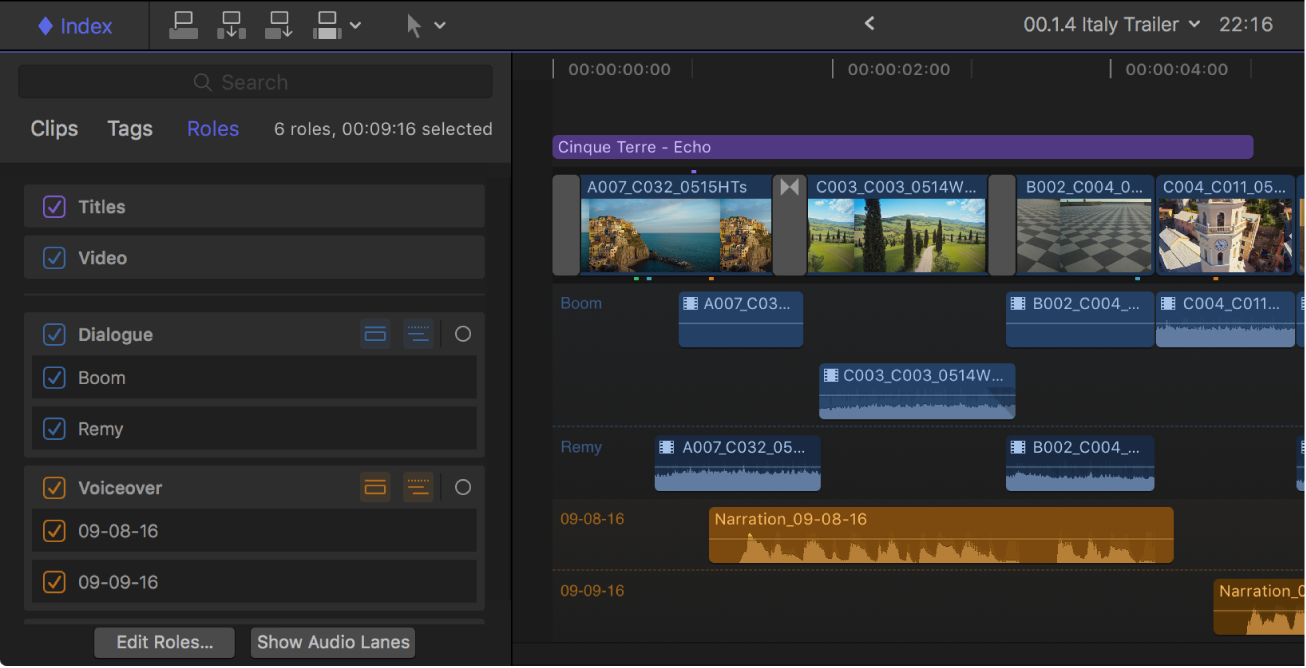Click the Append clip icon
The height and width of the screenshot is (668, 1306).
[279, 24]
